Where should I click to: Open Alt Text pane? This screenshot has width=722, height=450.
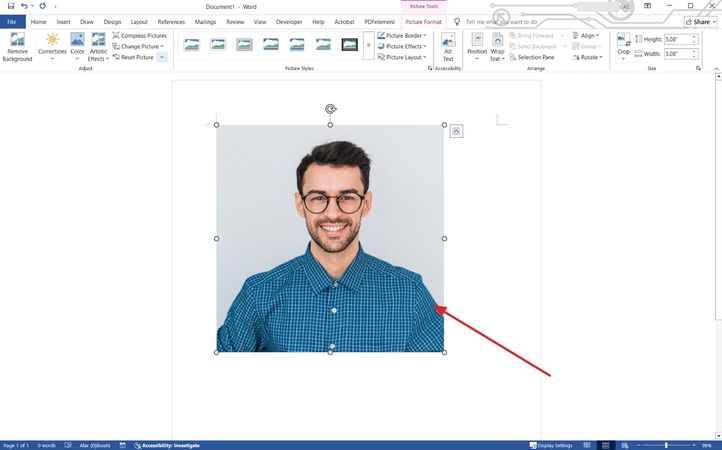point(448,47)
